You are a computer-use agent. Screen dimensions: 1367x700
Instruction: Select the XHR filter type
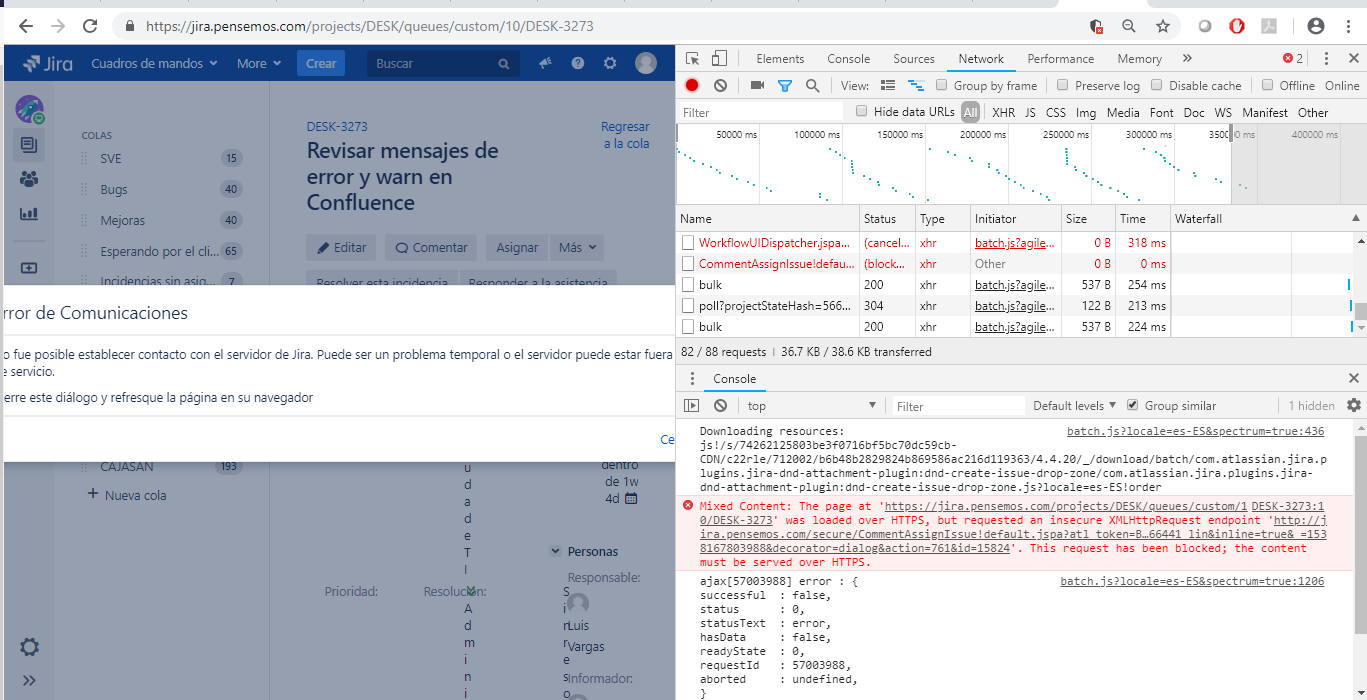pos(1003,113)
